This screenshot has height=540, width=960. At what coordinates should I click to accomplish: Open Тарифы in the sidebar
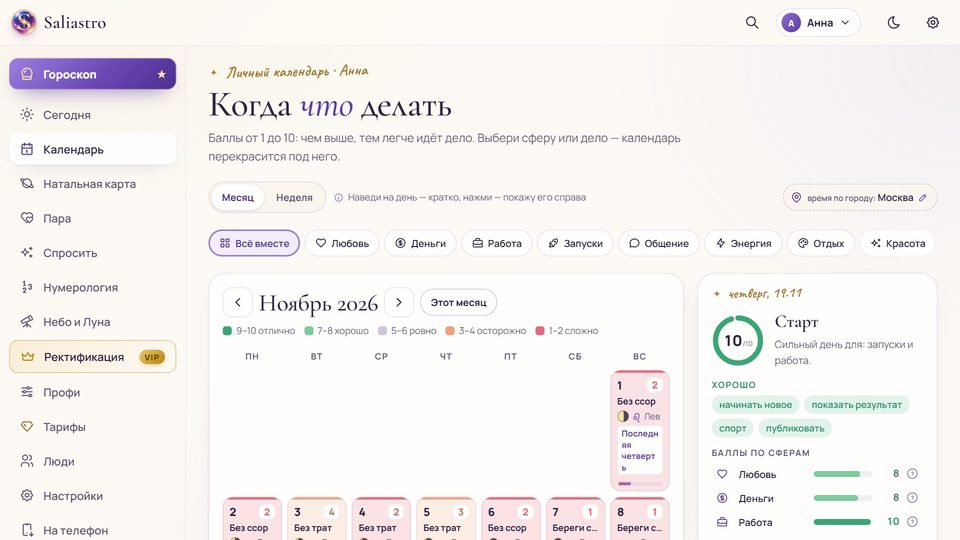point(92,426)
